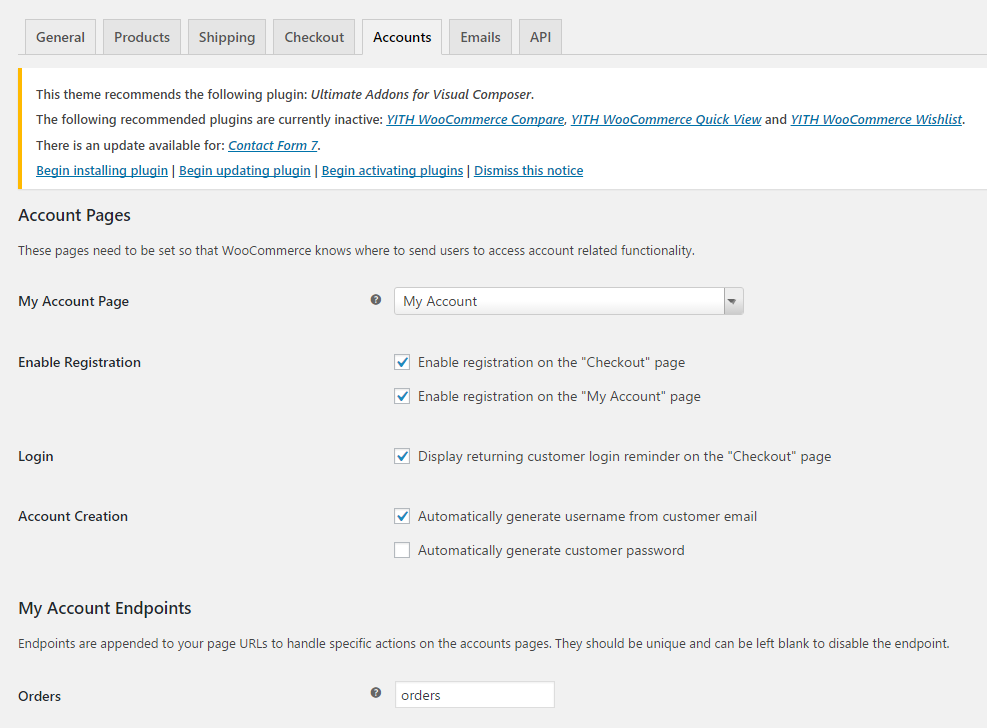Toggle registration on the "Checkout" page checkbox

click(402, 362)
